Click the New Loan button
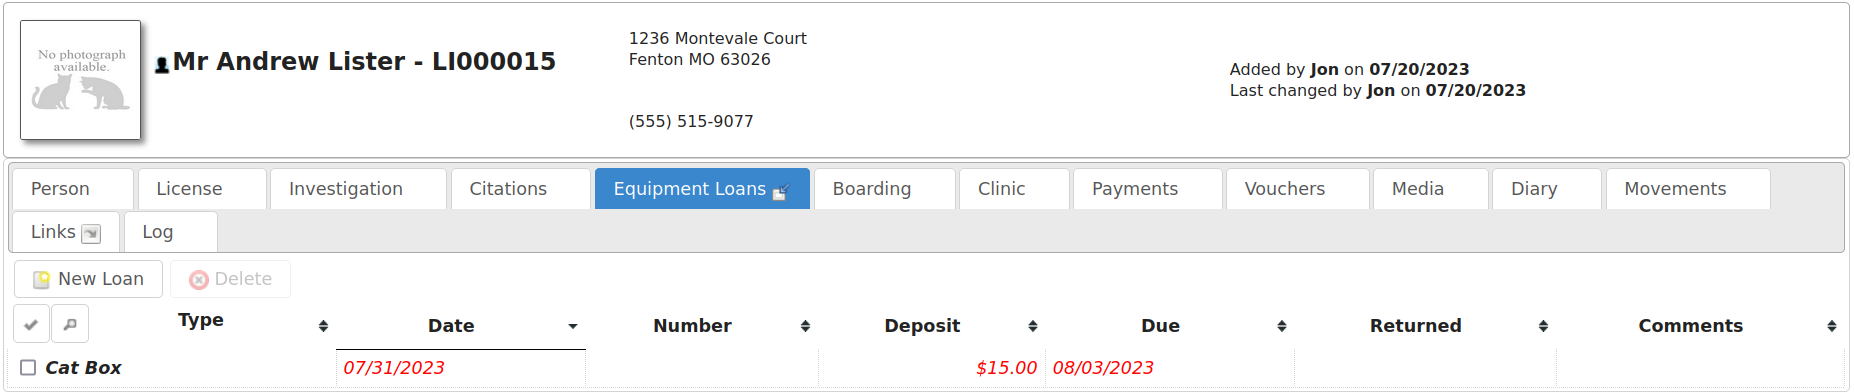1854x392 pixels. pyautogui.click(x=88, y=279)
